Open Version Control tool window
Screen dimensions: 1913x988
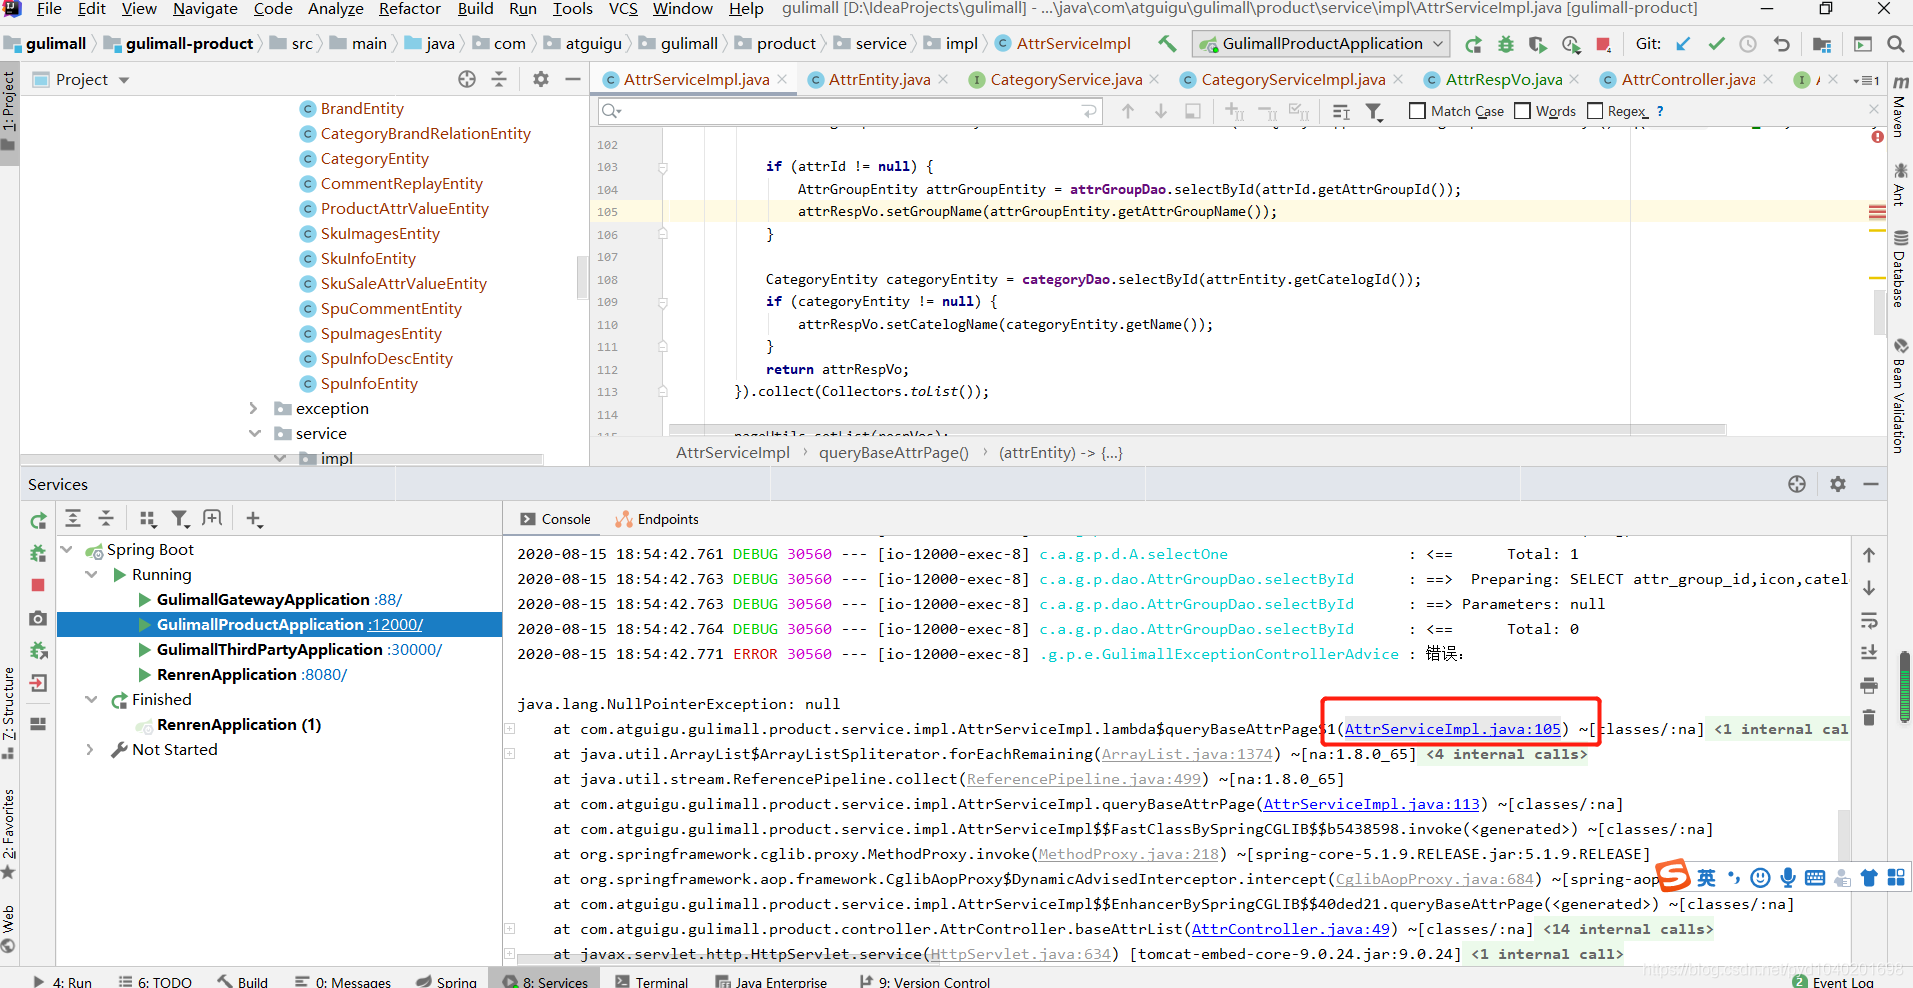(x=924, y=981)
